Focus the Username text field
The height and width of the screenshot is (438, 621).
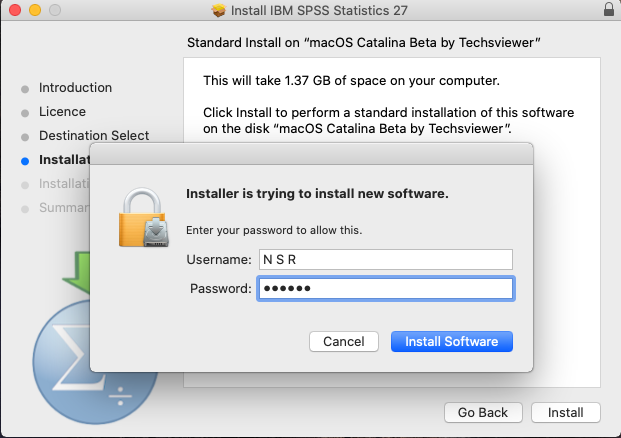[x=385, y=260]
